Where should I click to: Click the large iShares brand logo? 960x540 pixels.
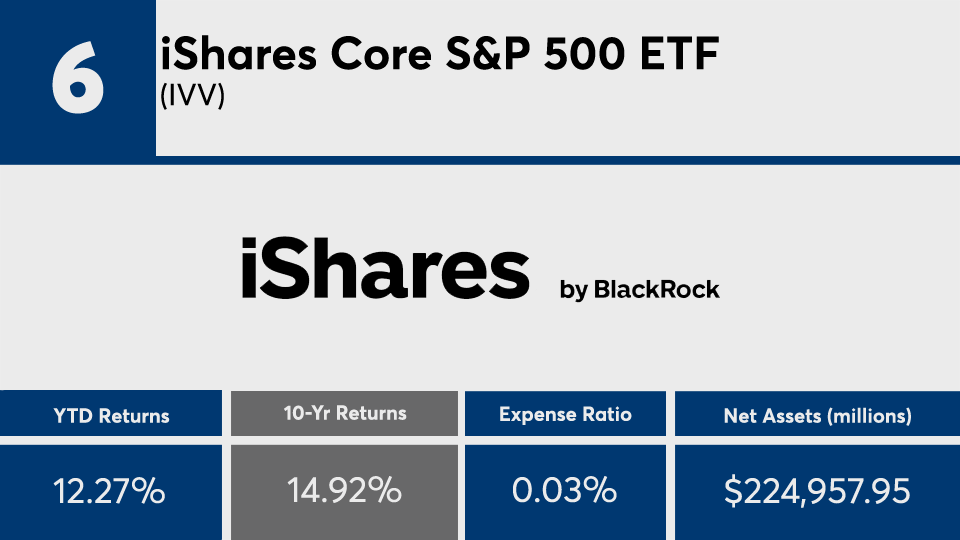pyautogui.click(x=384, y=268)
